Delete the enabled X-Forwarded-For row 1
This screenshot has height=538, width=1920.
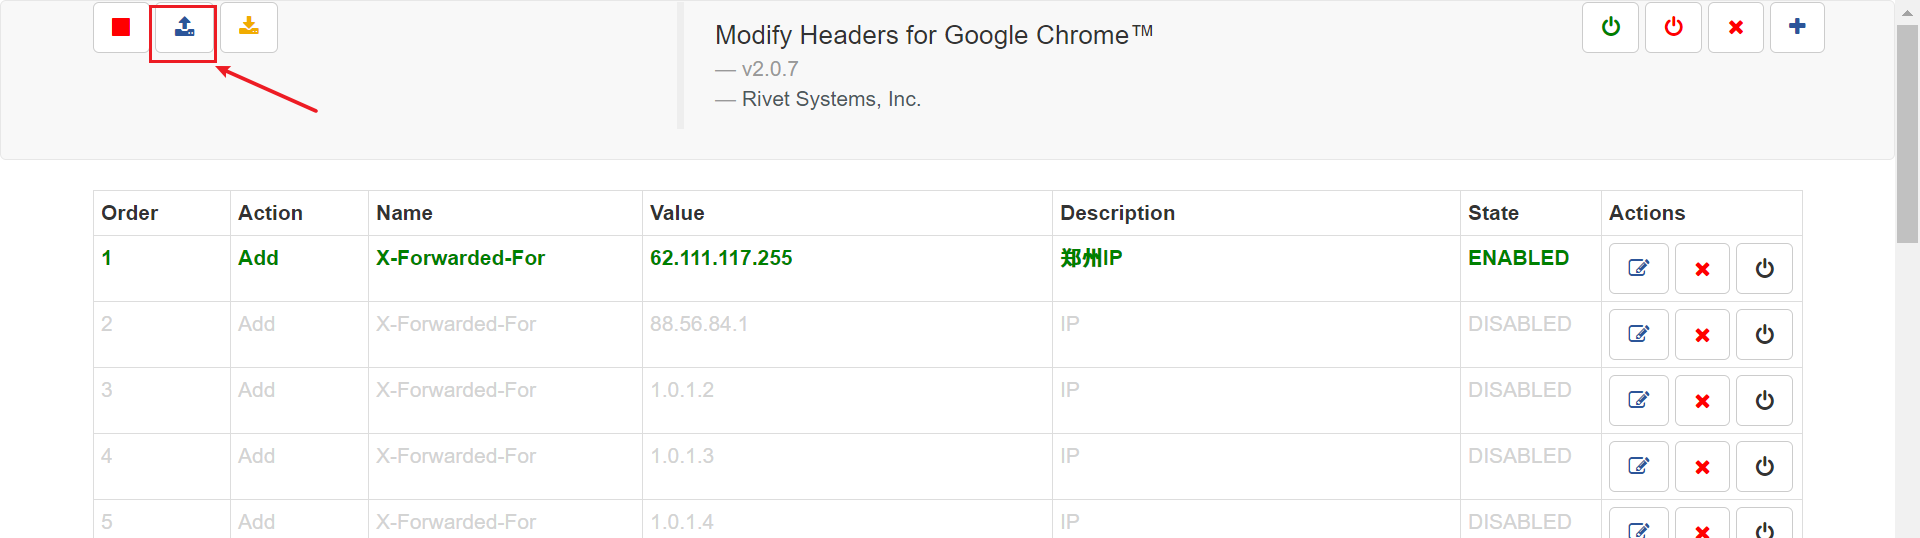(x=1702, y=268)
